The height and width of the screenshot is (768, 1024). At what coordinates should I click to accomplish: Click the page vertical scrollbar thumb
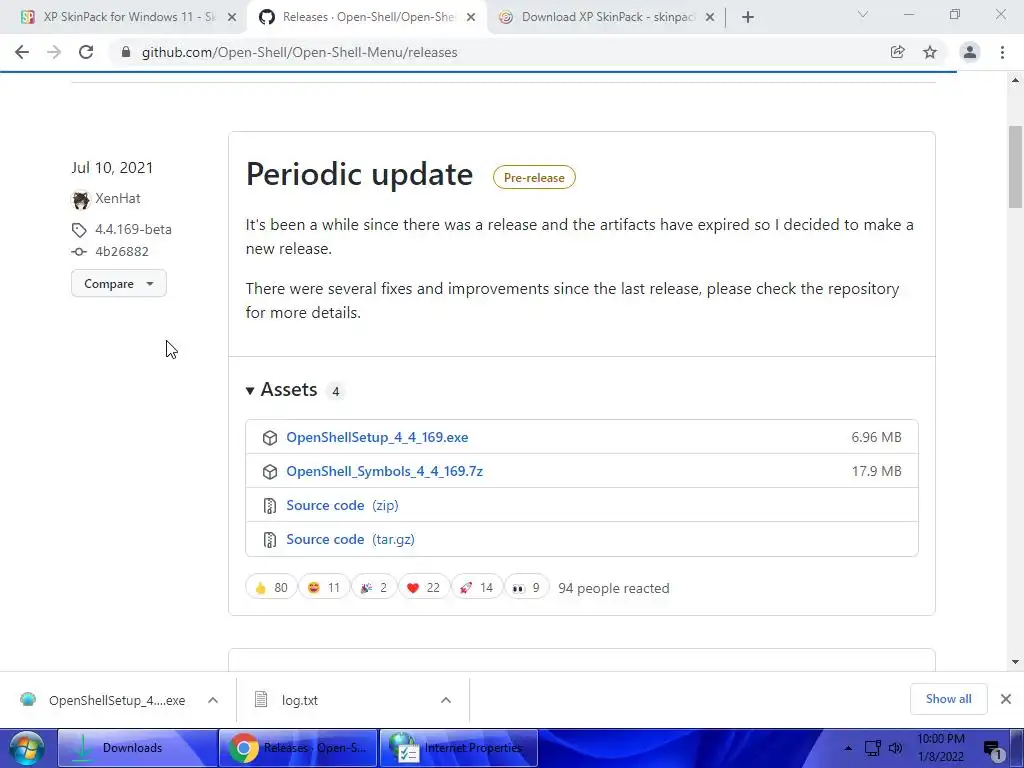pos(1015,167)
